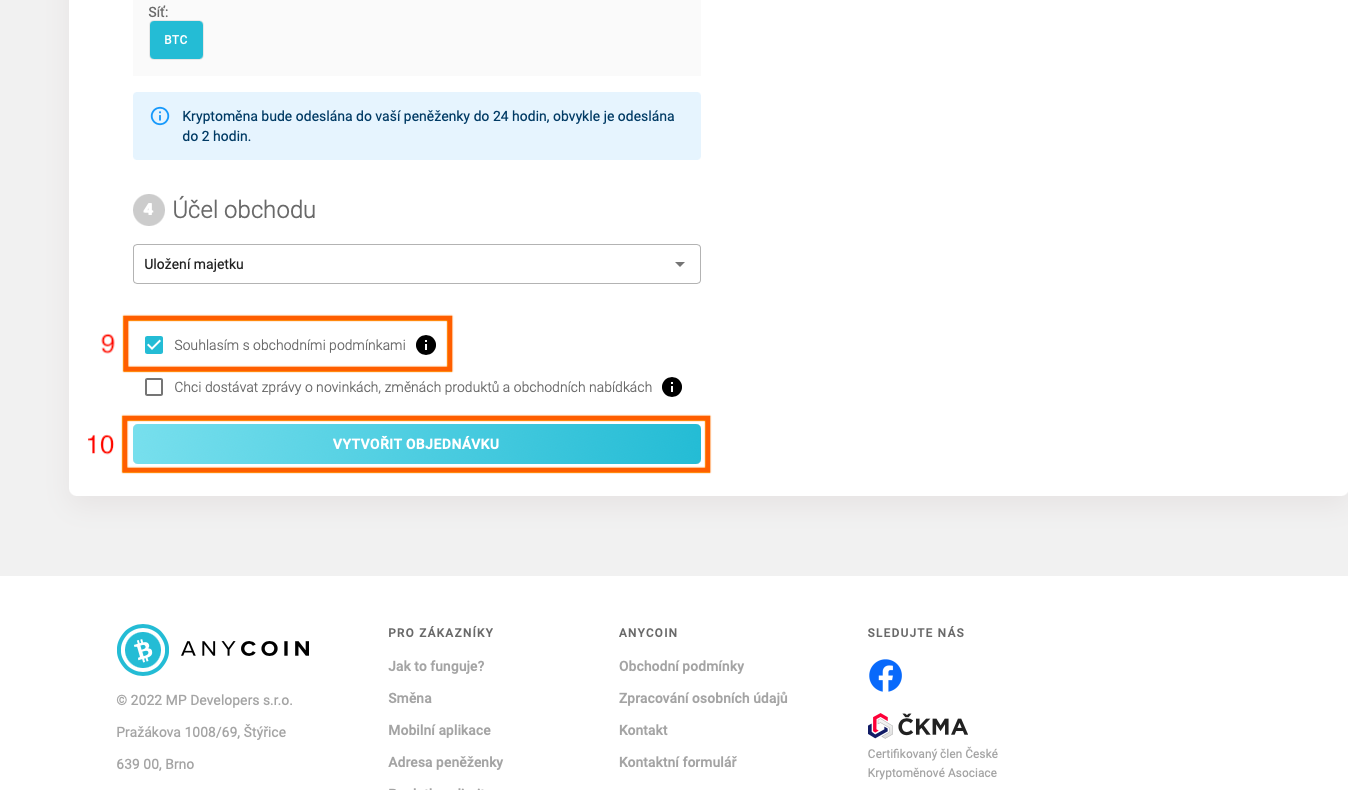Open the Směna footer link
The image size is (1348, 790).
point(410,698)
